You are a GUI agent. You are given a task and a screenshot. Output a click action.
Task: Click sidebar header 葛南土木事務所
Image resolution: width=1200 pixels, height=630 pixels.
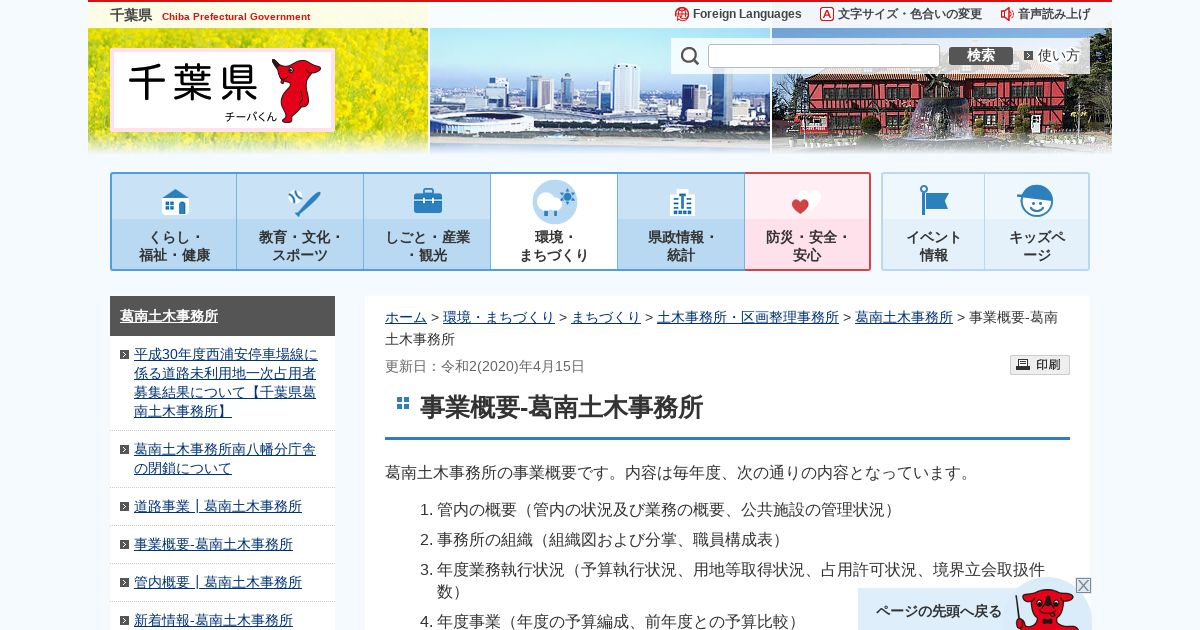(x=169, y=316)
